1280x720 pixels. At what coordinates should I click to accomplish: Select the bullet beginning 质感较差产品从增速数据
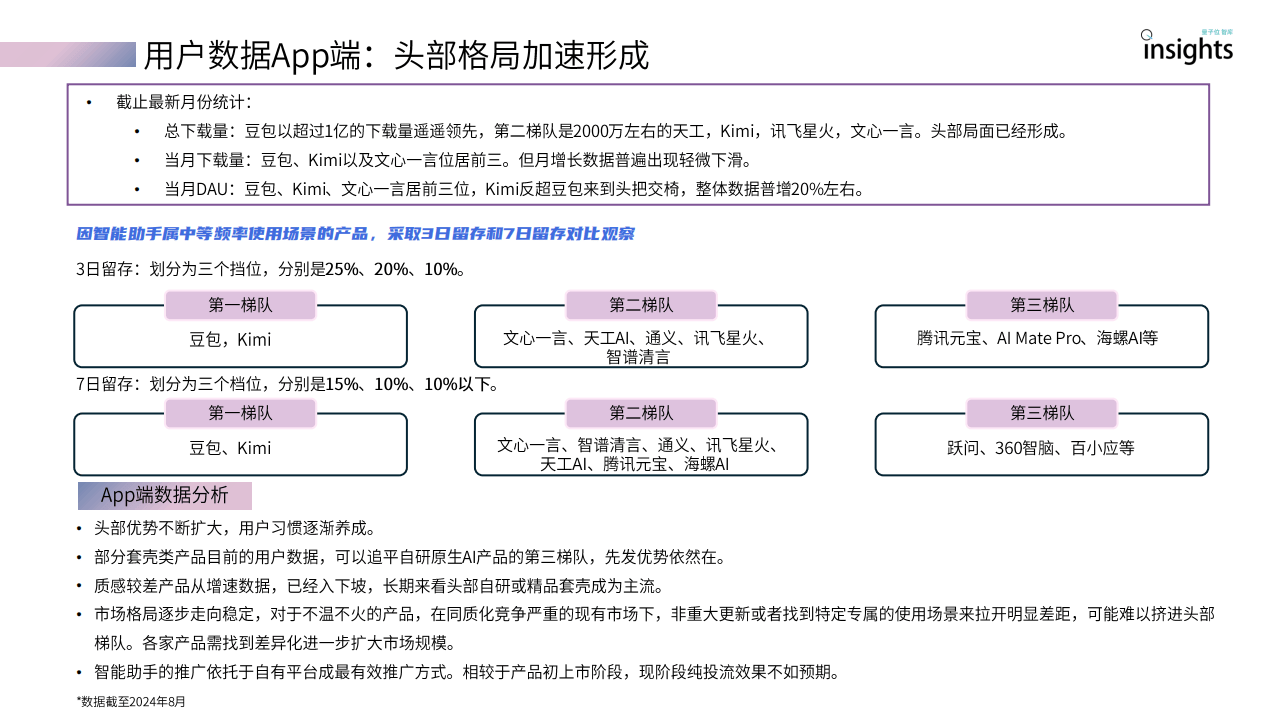tap(379, 586)
